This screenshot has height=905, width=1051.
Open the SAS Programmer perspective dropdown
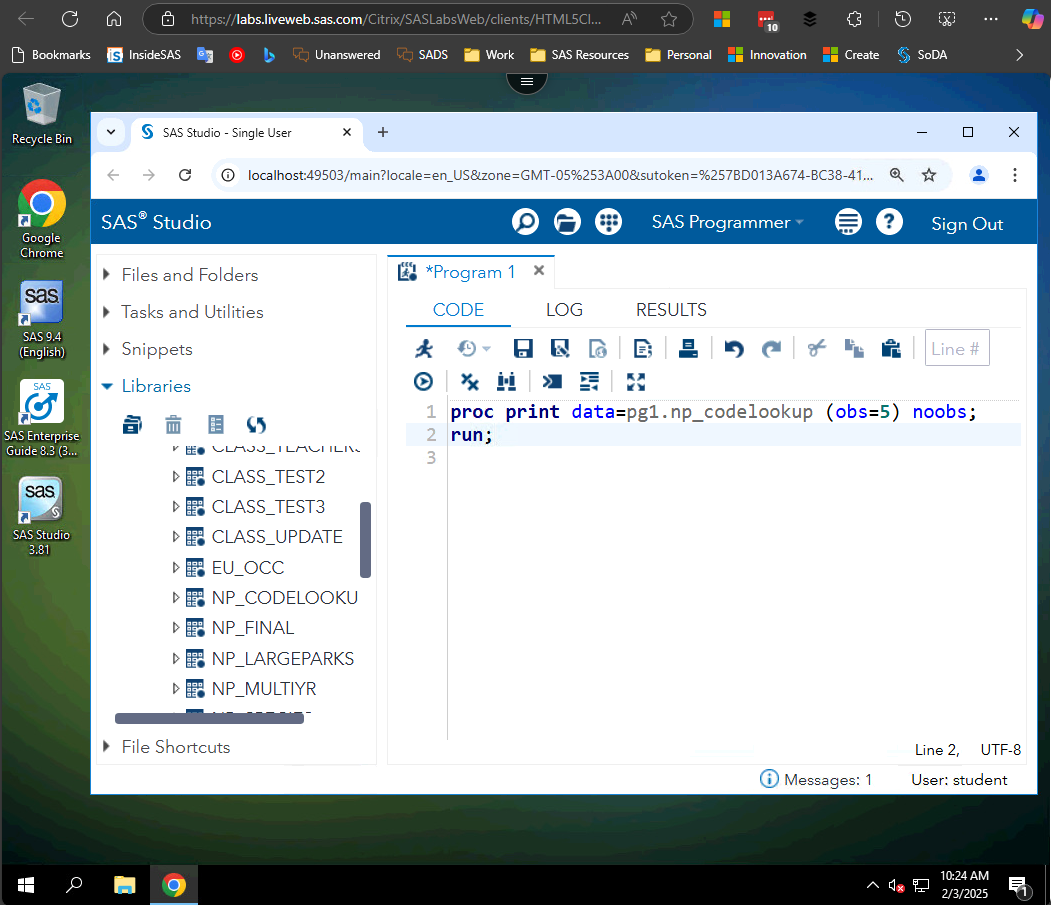coord(727,222)
